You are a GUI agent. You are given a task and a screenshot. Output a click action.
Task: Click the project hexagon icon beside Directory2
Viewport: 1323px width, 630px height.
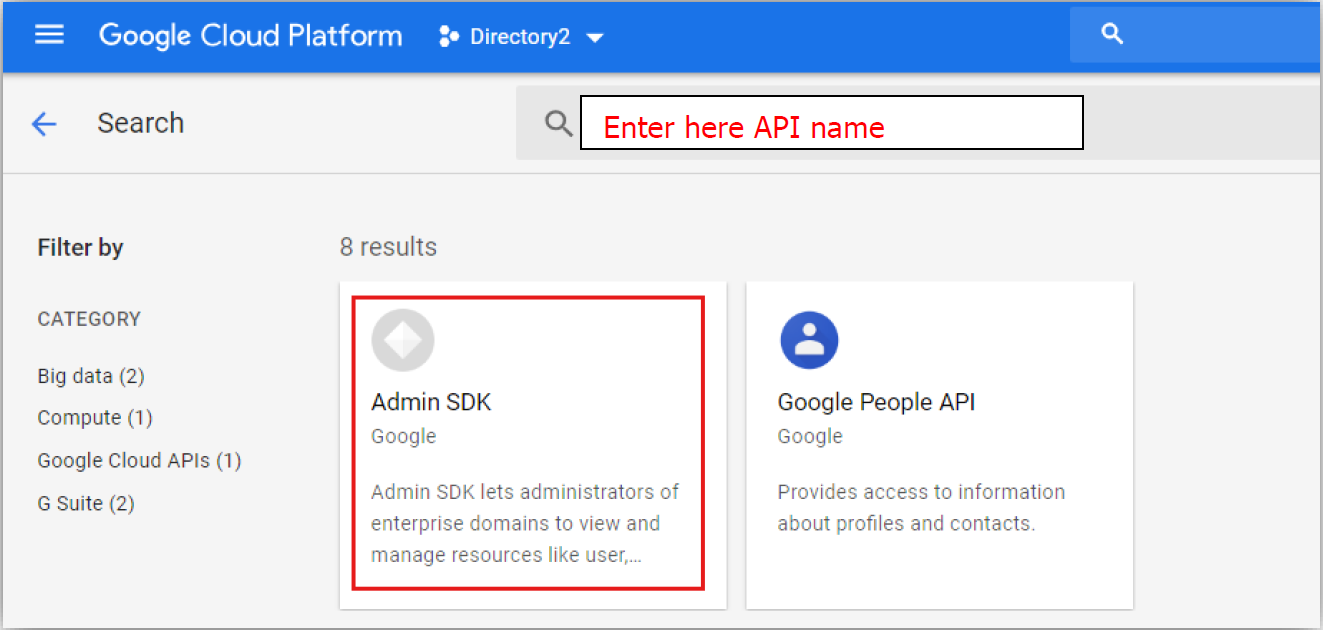click(x=448, y=37)
